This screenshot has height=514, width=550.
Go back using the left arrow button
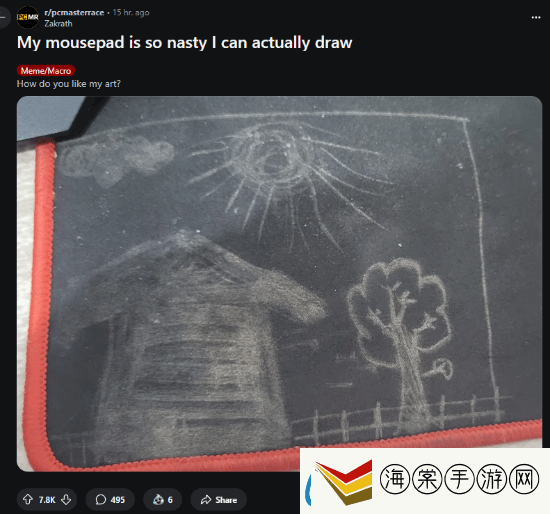[4, 17]
